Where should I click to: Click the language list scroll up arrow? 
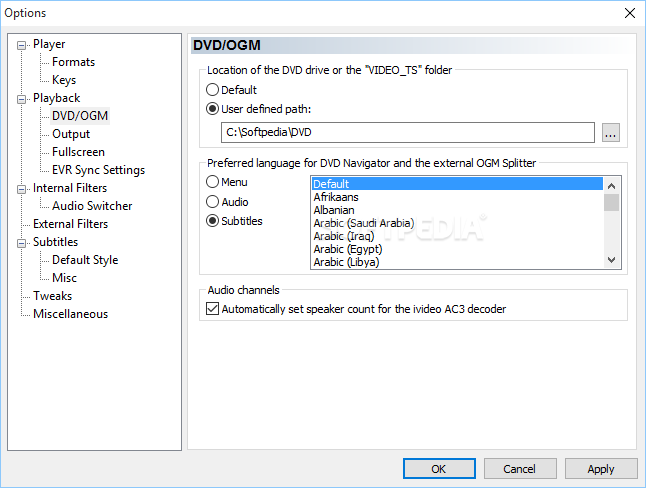611,186
